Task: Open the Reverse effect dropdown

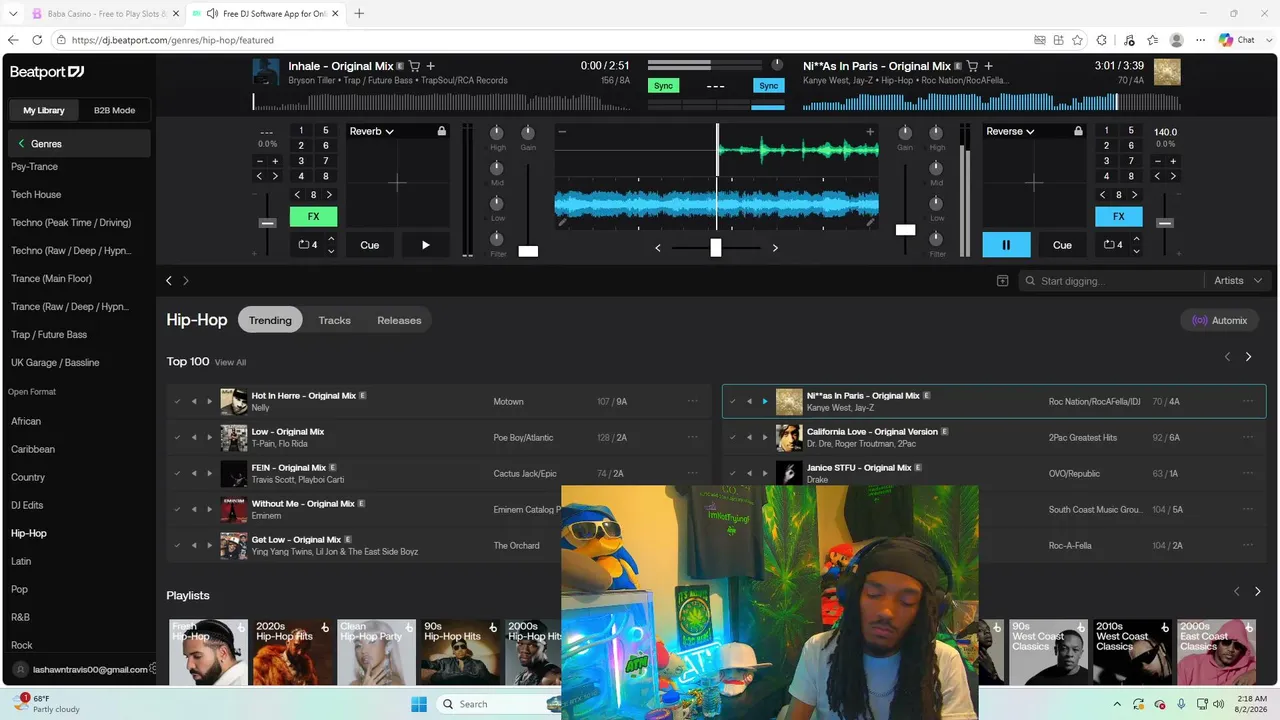Action: pos(1010,131)
